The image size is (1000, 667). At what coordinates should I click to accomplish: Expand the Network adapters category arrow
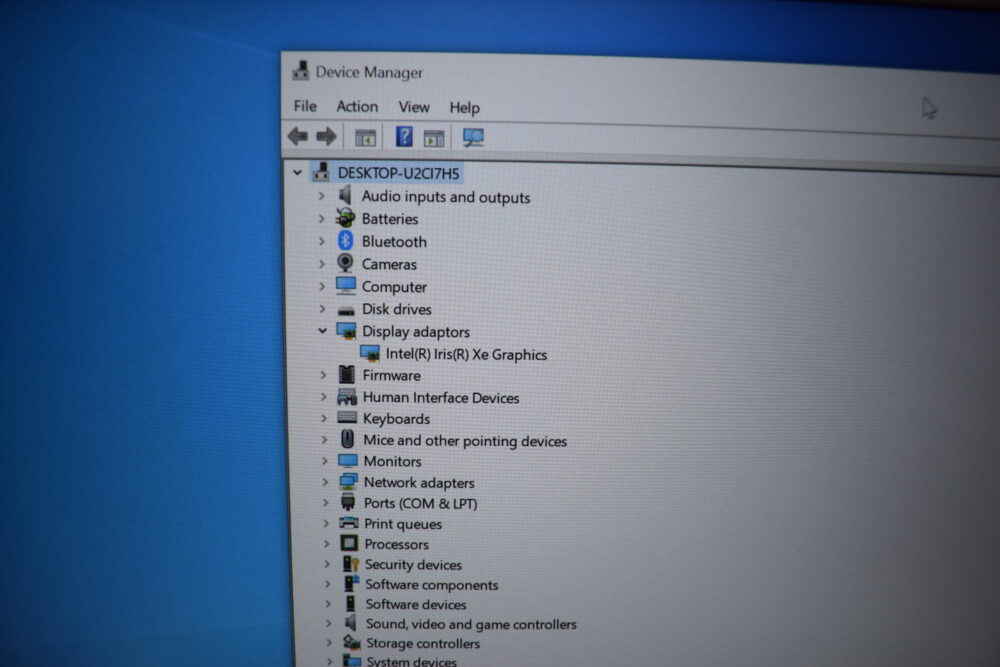(x=325, y=482)
